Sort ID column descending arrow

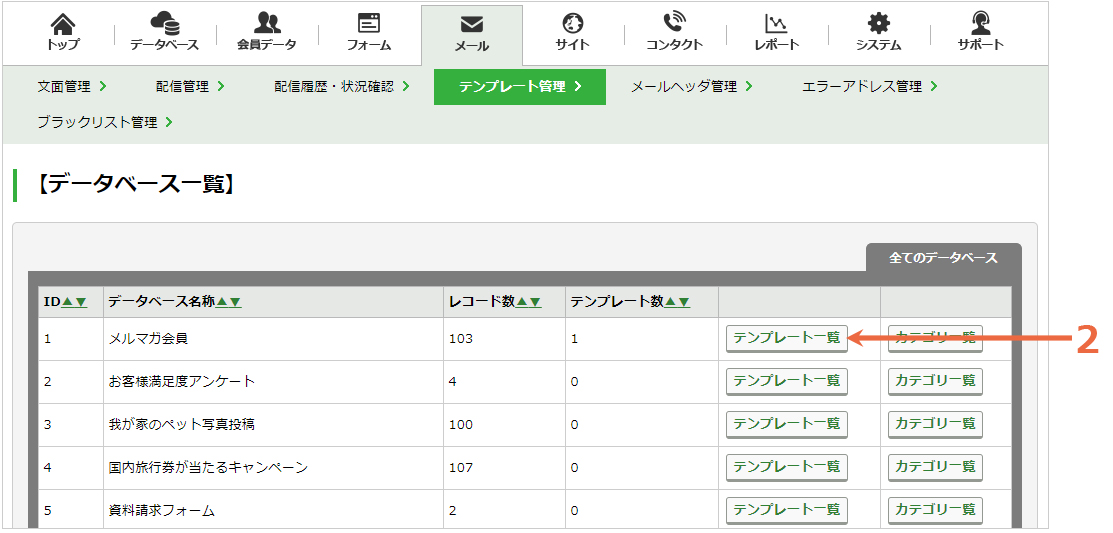(x=81, y=302)
